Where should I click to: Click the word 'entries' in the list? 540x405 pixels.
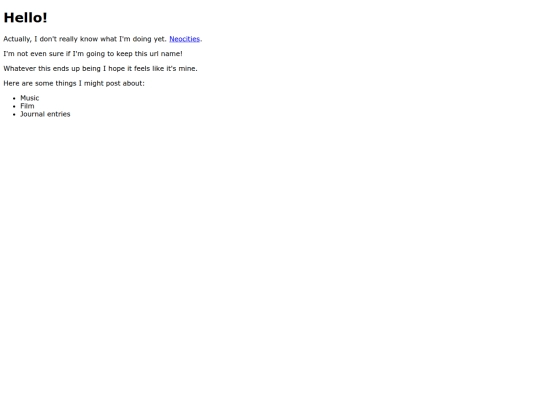59,114
